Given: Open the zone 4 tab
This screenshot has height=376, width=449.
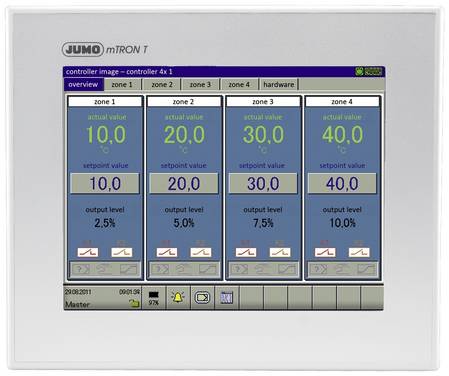Looking at the screenshot, I should pyautogui.click(x=239, y=85).
